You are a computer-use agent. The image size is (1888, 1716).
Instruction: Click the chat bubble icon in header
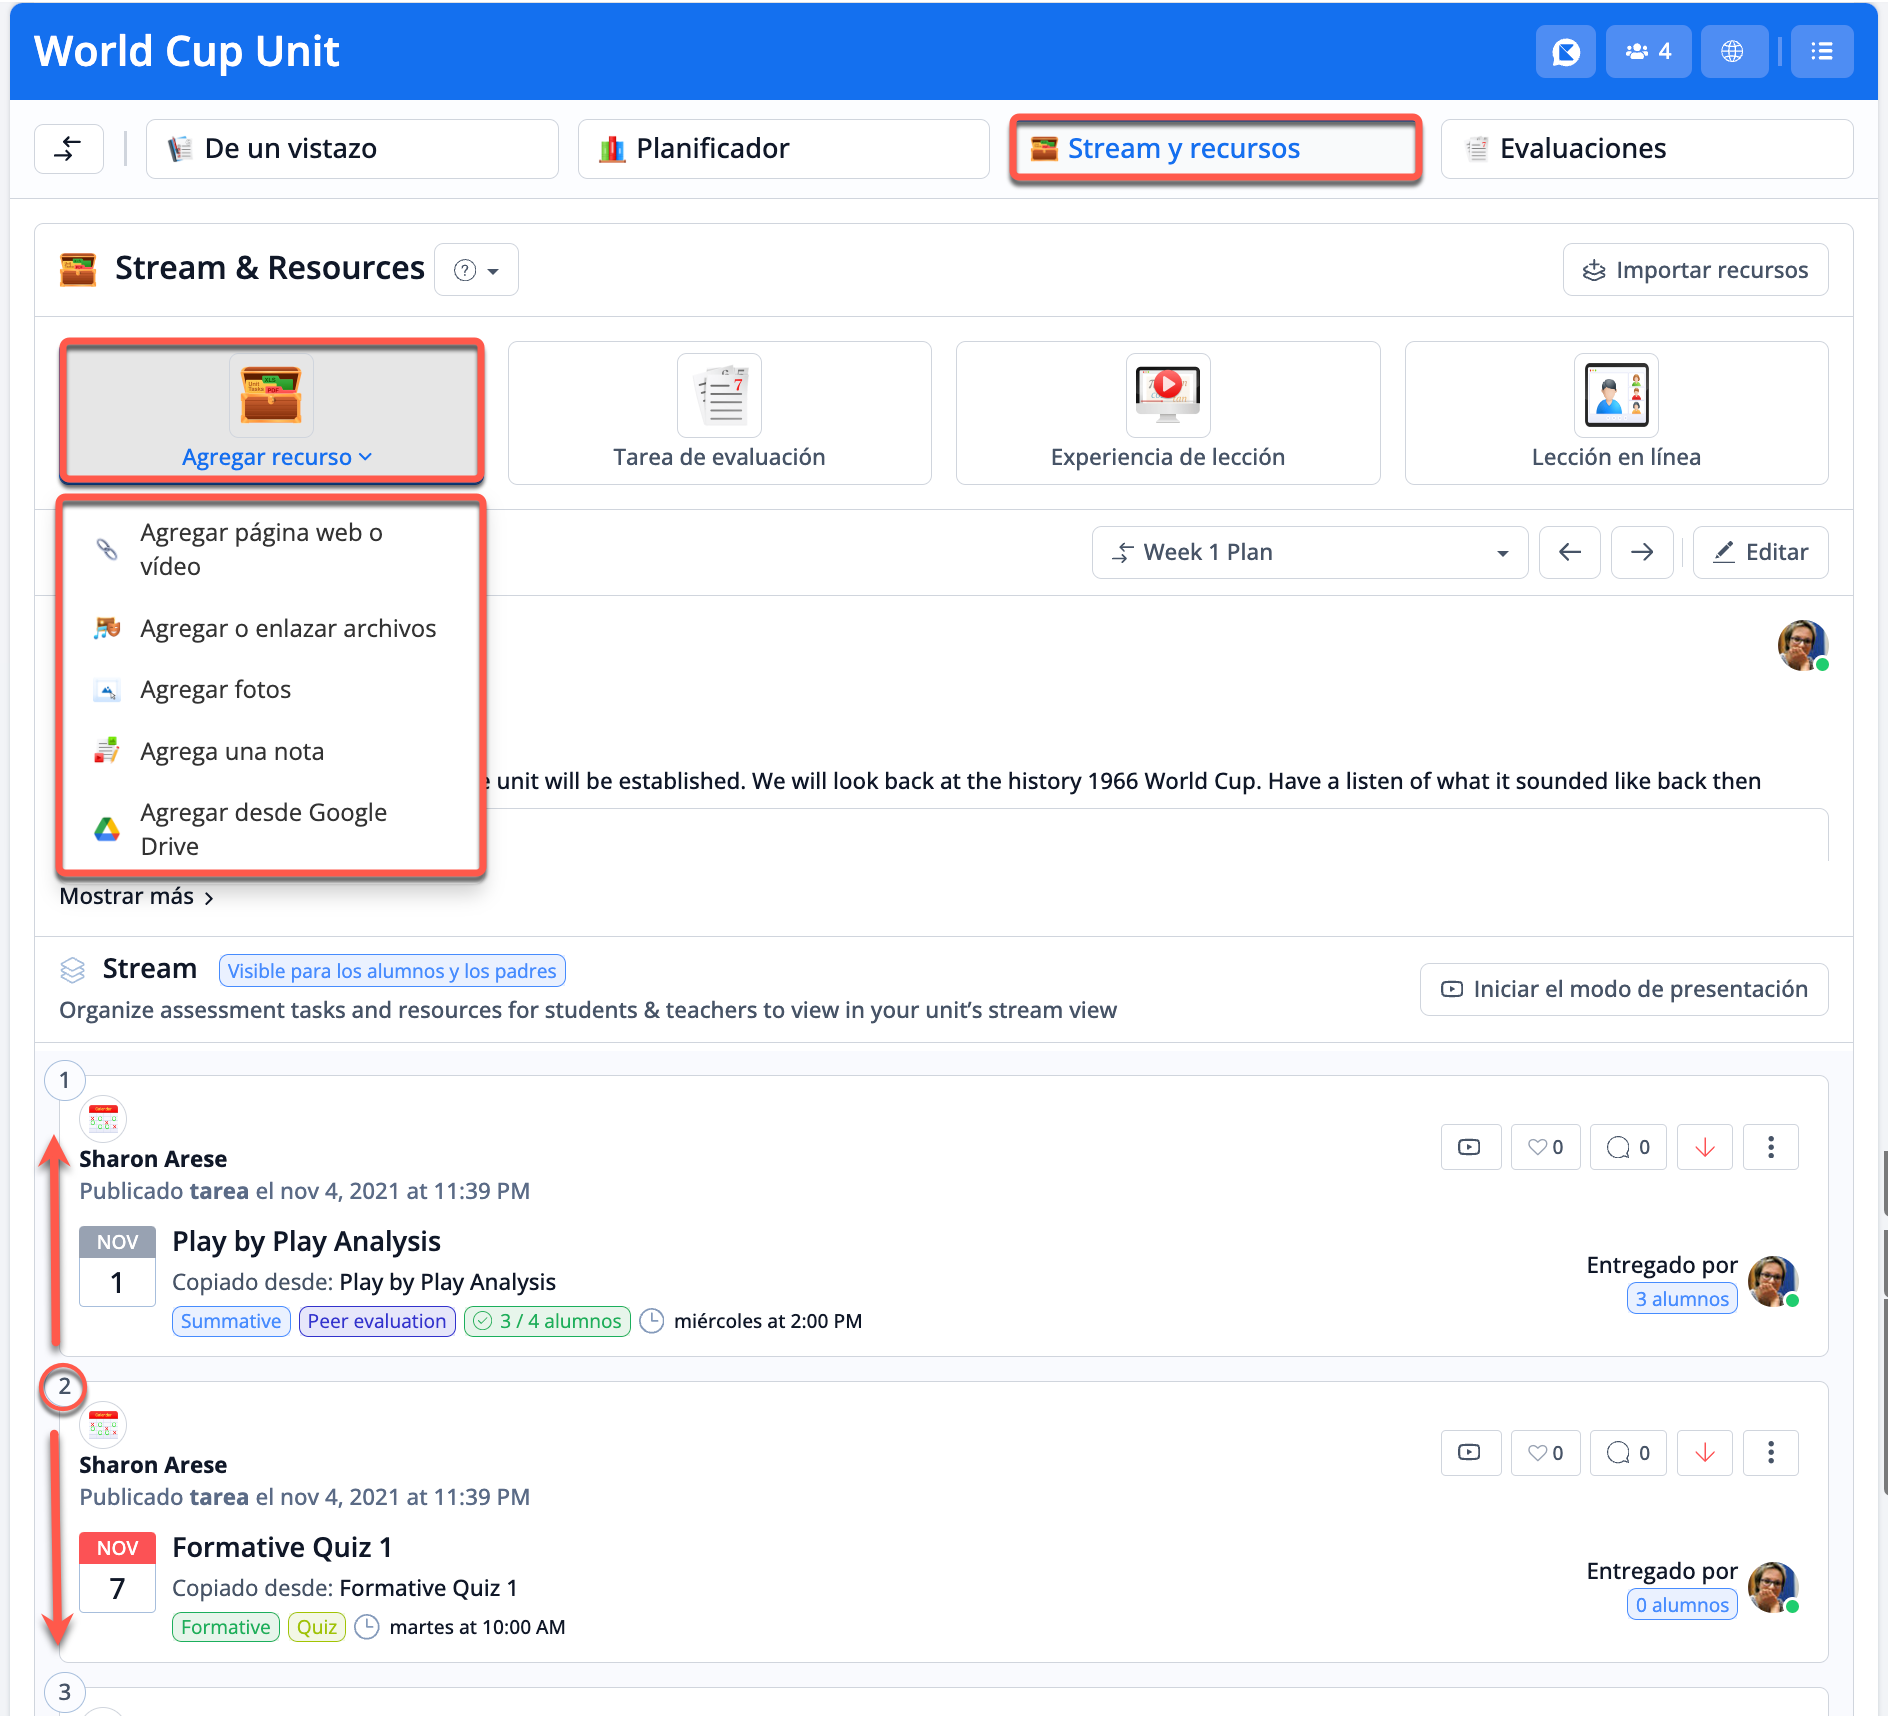(1565, 51)
